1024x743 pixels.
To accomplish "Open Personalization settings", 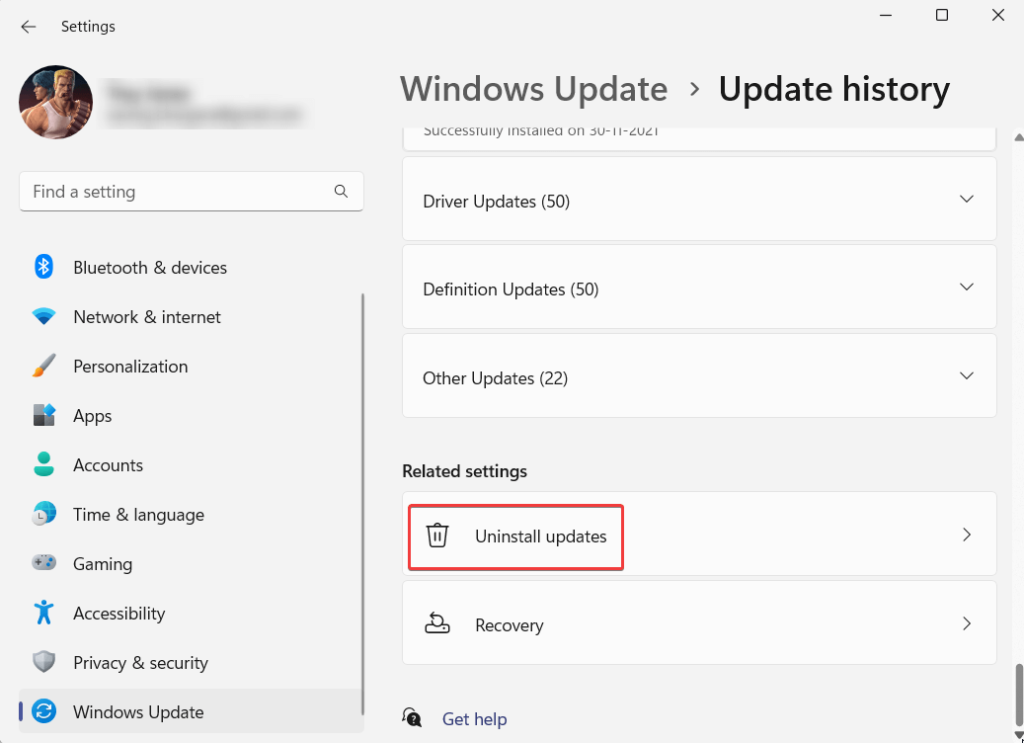I will pyautogui.click(x=191, y=366).
